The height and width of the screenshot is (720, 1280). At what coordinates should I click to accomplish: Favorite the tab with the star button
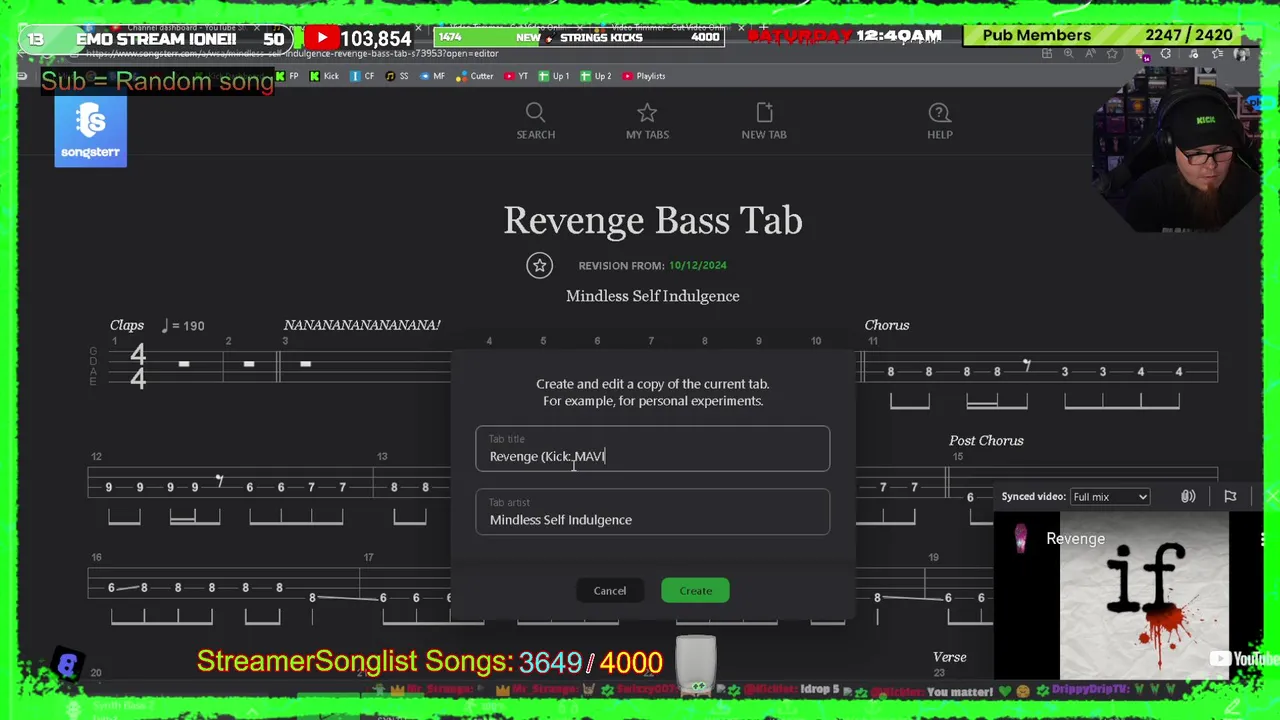[540, 265]
